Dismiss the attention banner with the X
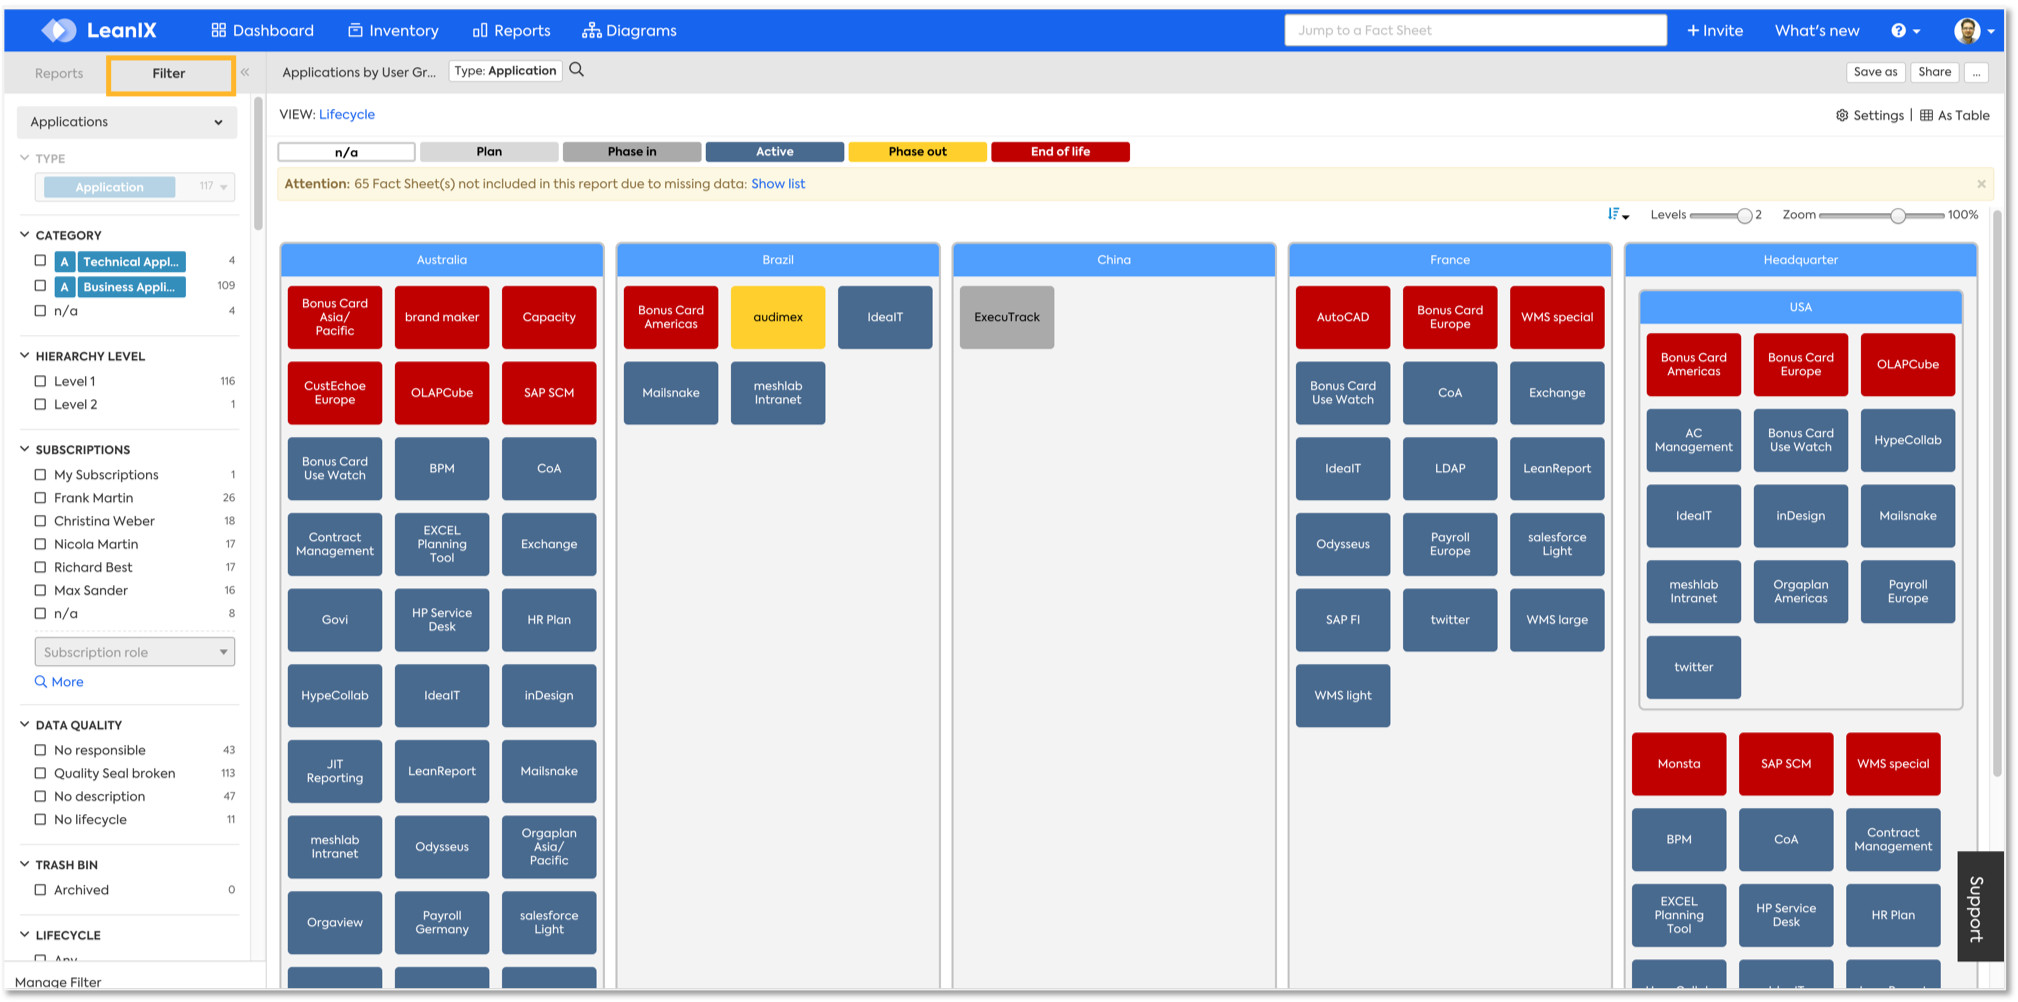 [1981, 184]
